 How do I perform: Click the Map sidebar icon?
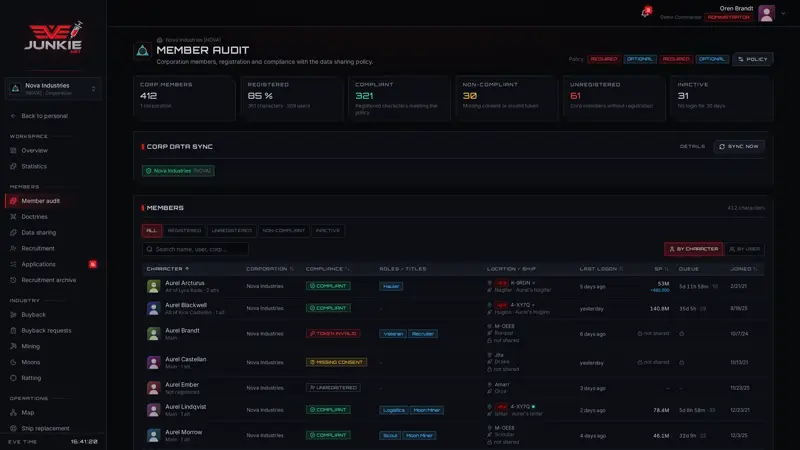13,413
